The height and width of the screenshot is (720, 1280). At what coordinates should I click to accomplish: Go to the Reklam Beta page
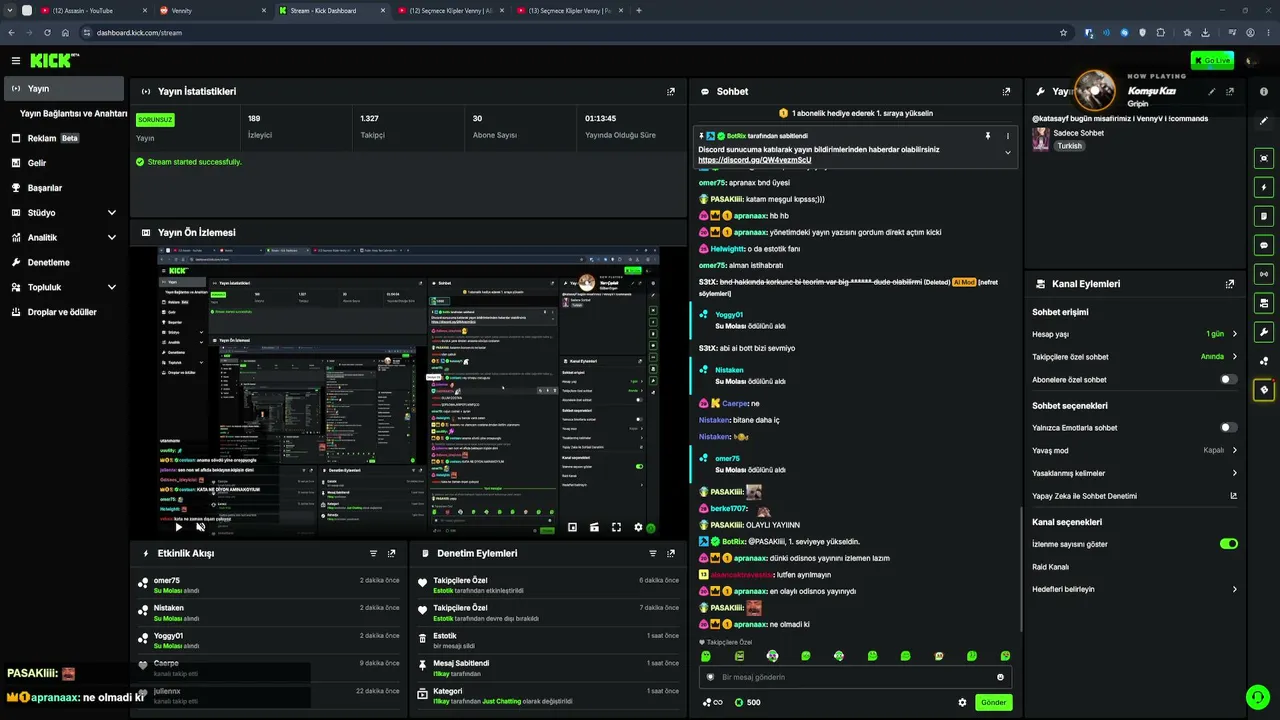coord(63,138)
